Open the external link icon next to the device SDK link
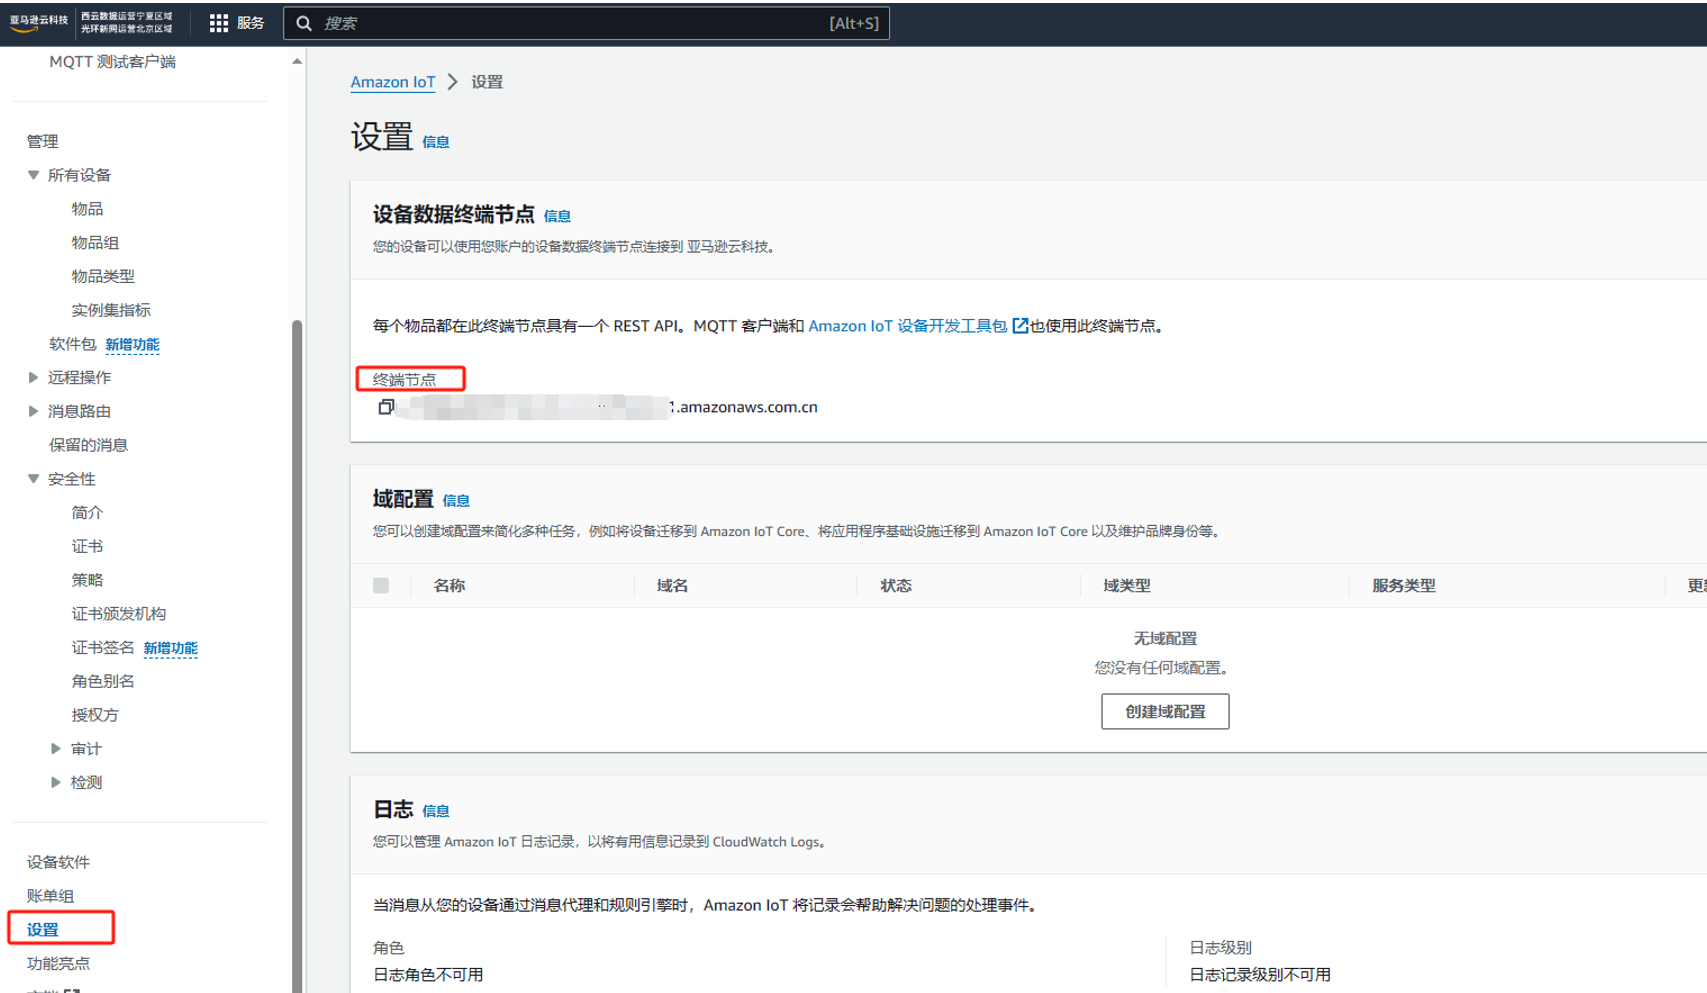Screen dimensions: 1707x993 point(1020,326)
